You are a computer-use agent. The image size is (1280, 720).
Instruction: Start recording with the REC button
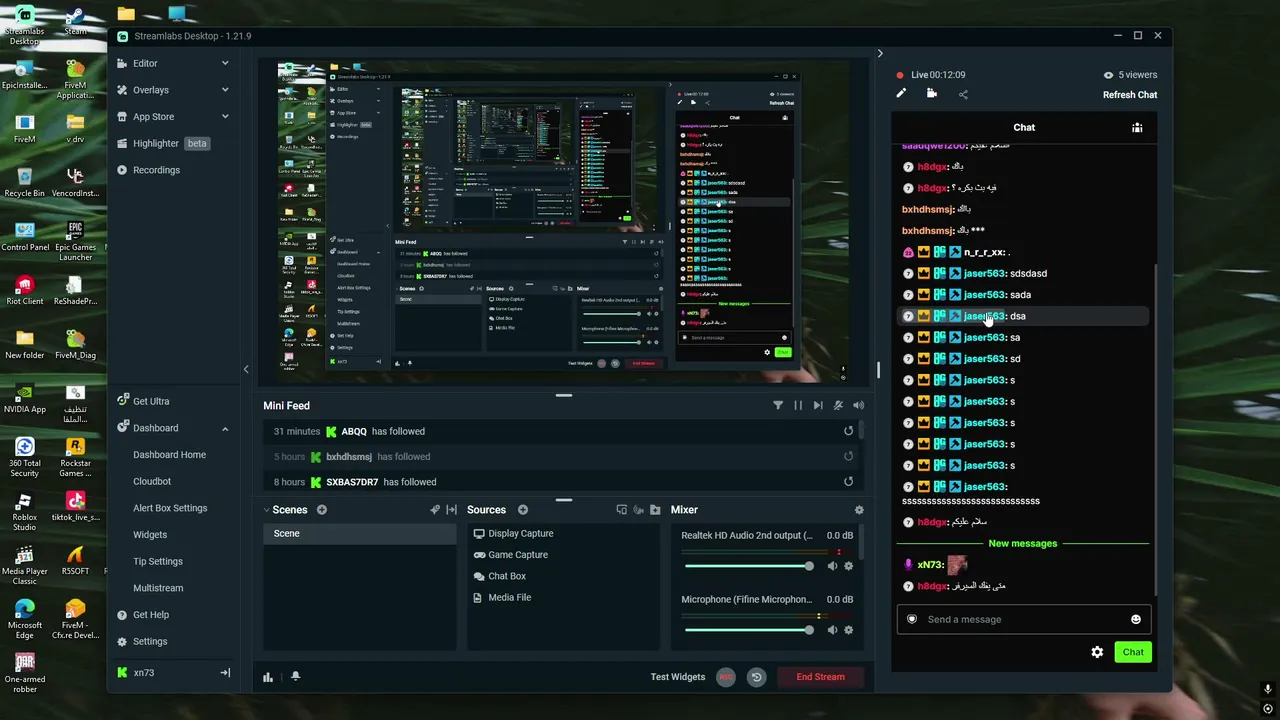[x=726, y=677]
